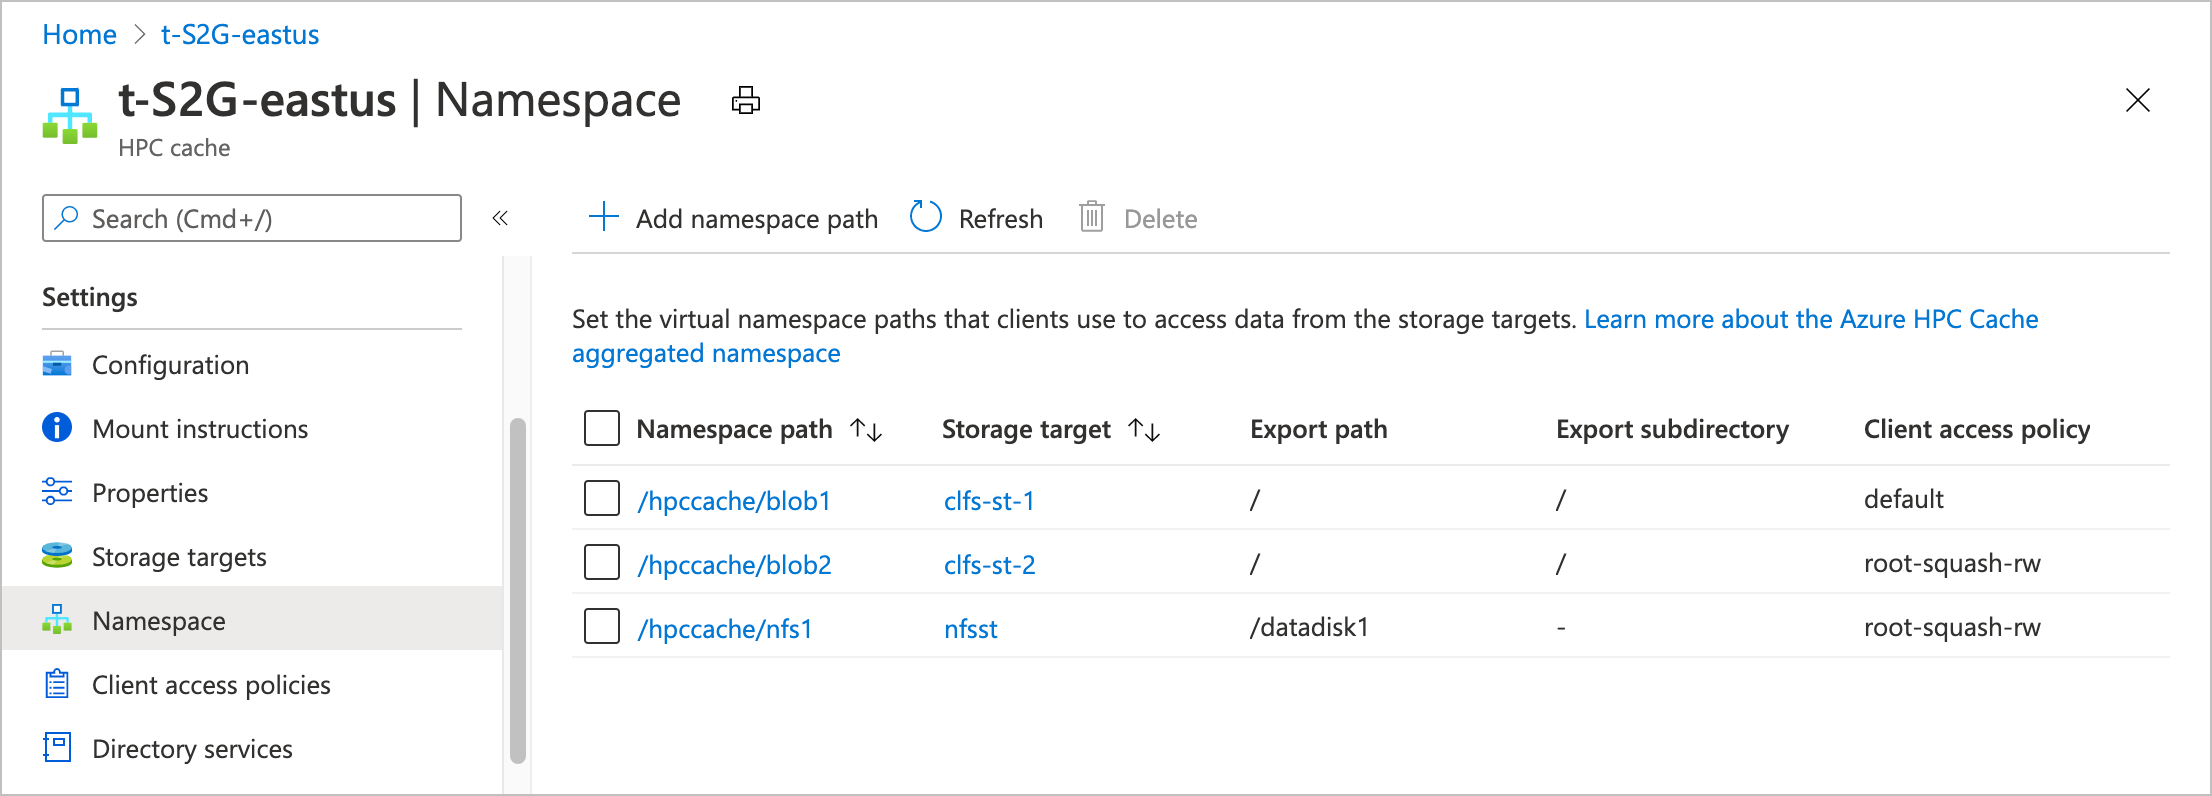This screenshot has height=796, width=2212.
Task: Click the Directory services icon
Action: pyautogui.click(x=57, y=747)
